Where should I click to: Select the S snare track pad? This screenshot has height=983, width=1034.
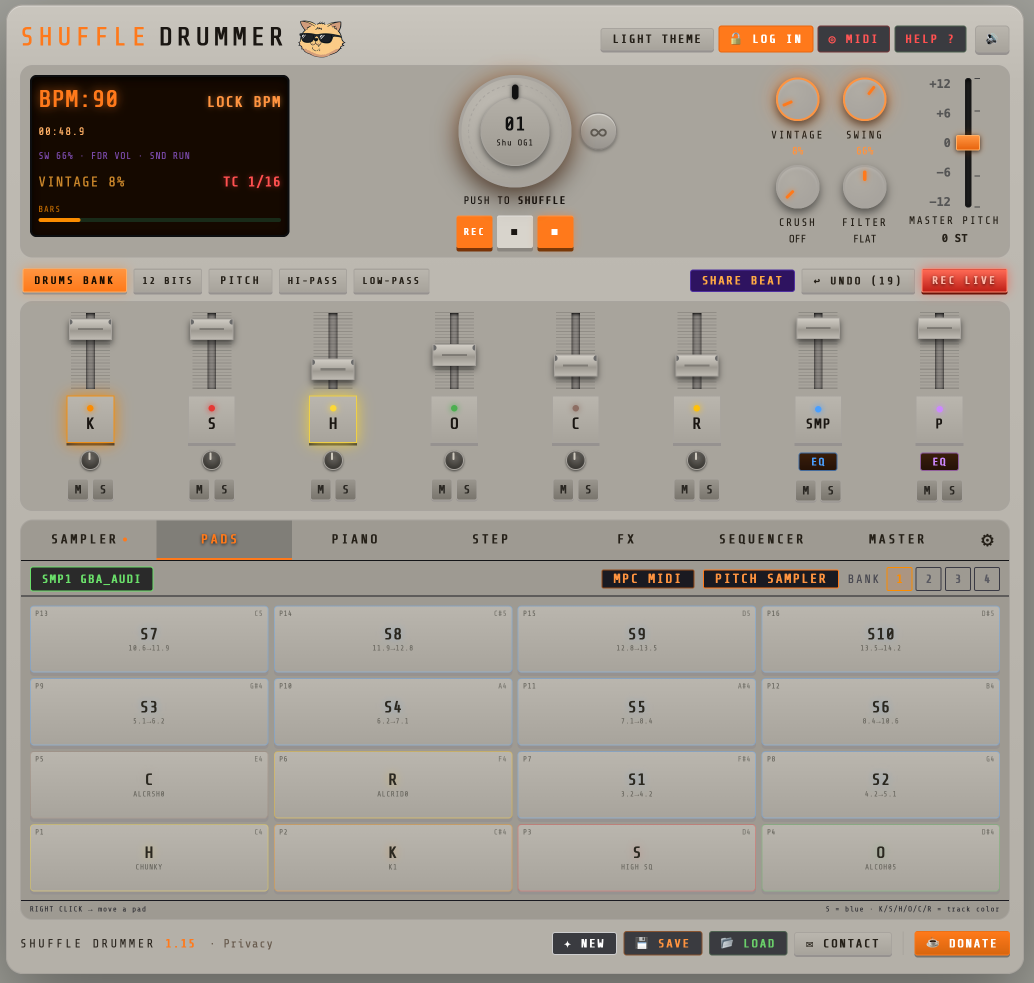212,419
